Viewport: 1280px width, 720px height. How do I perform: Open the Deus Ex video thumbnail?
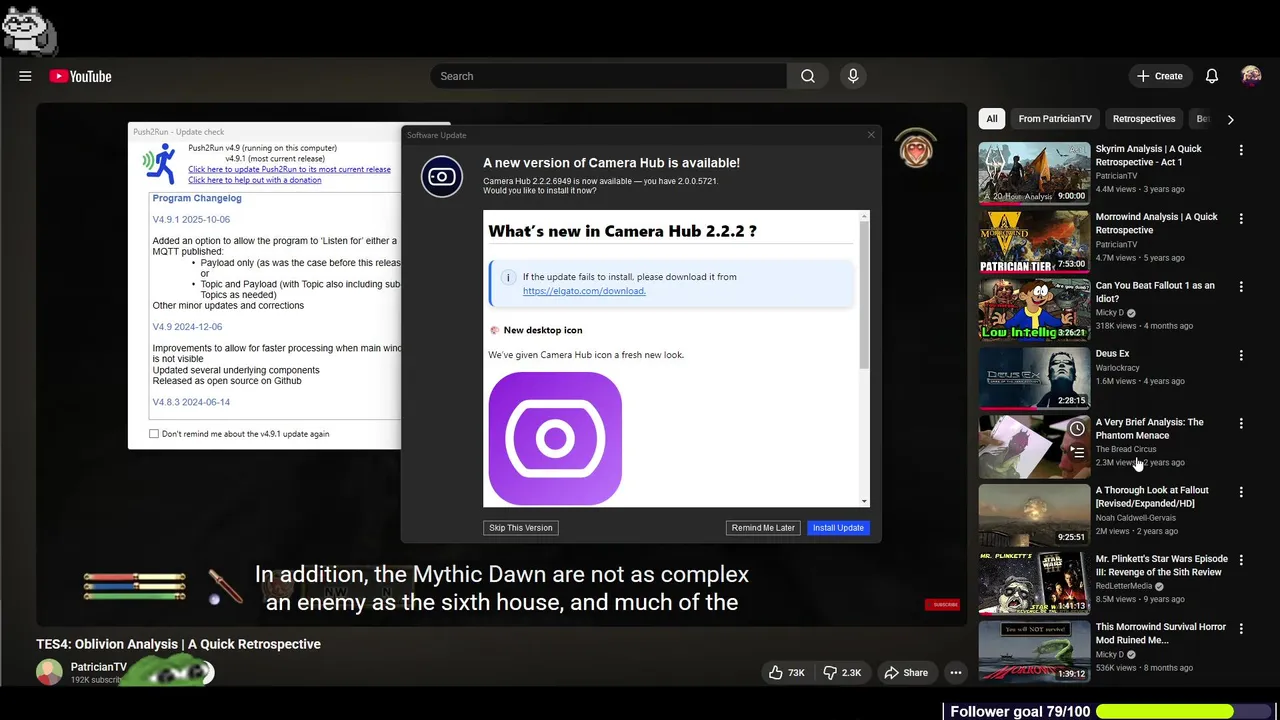click(x=1034, y=378)
